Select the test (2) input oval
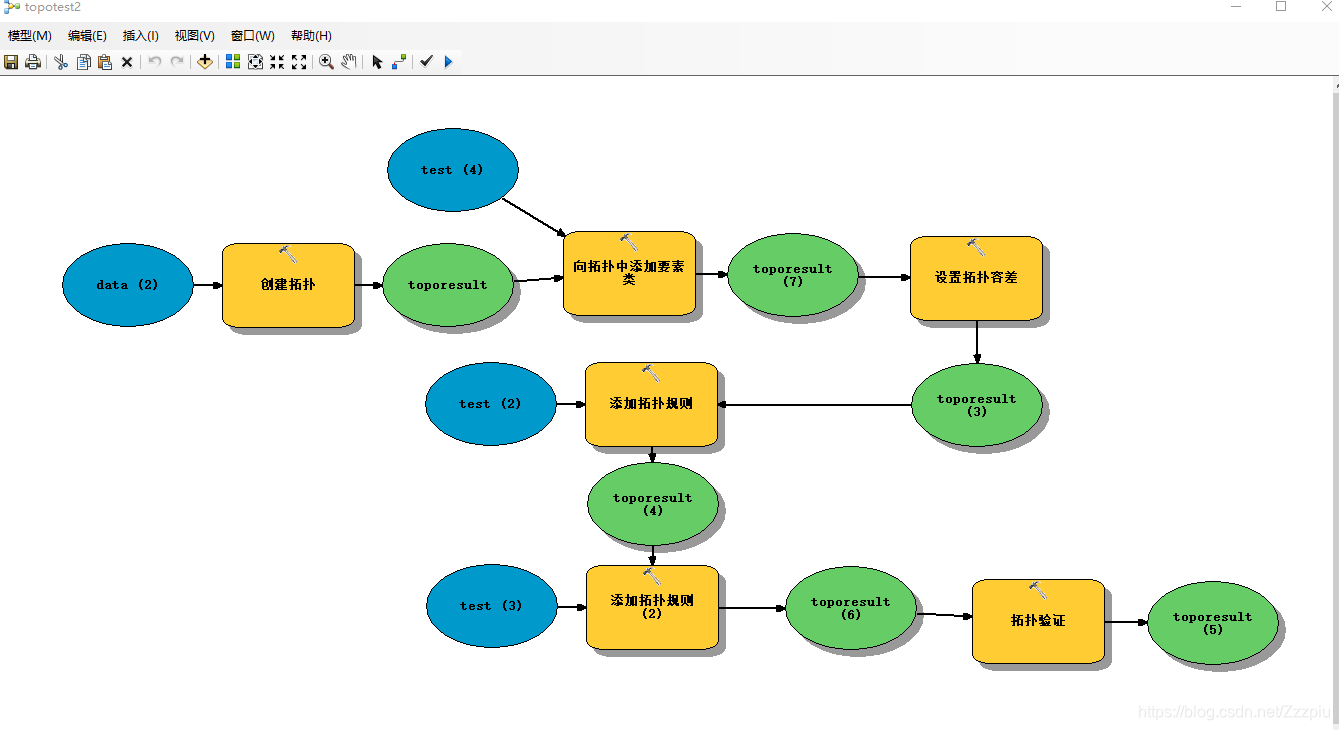 (490, 404)
